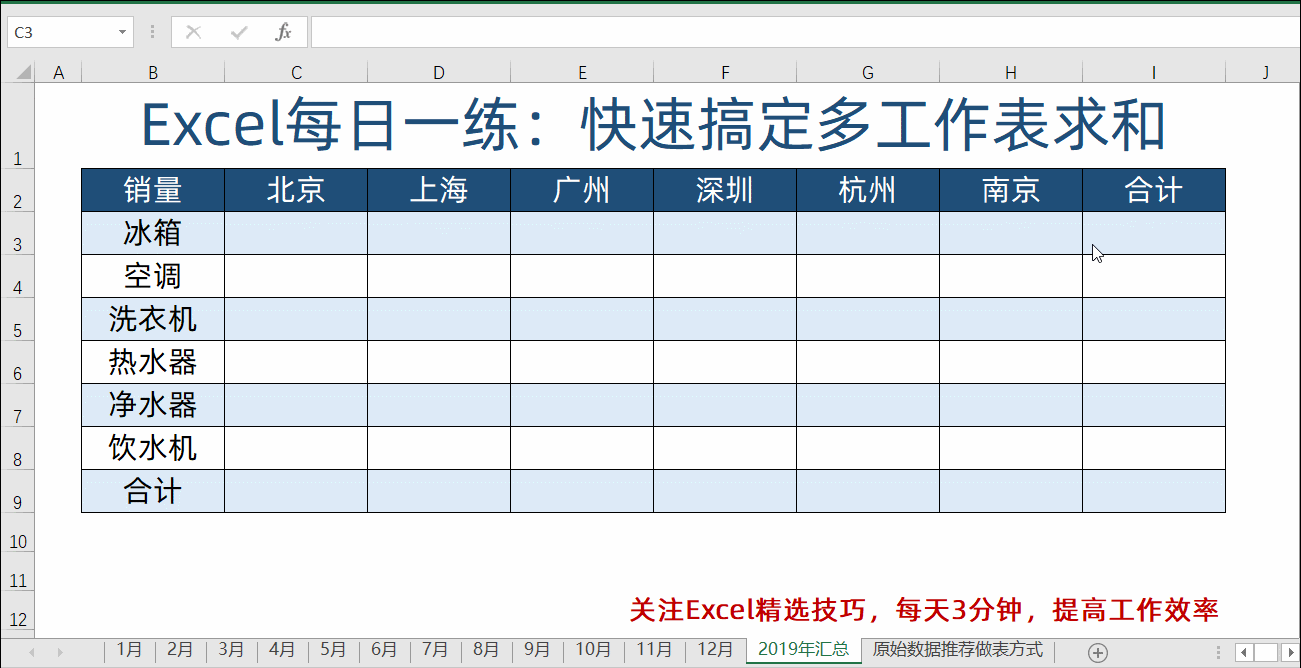
Task: Click inside the Name Box showing C3
Action: (x=62, y=32)
